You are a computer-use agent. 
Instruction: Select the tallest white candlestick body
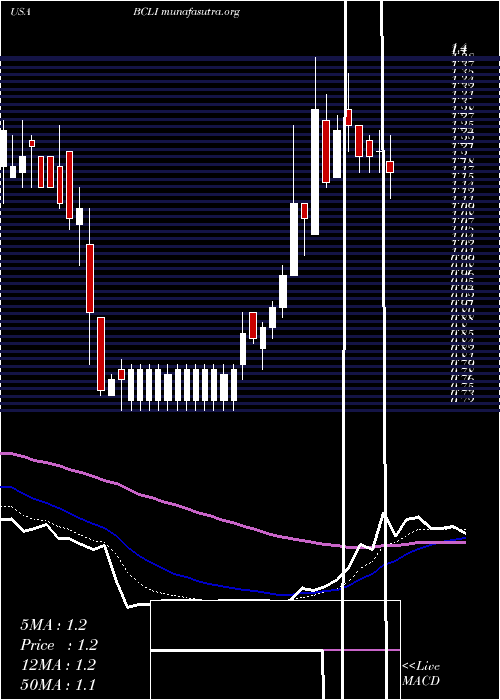pos(315,172)
